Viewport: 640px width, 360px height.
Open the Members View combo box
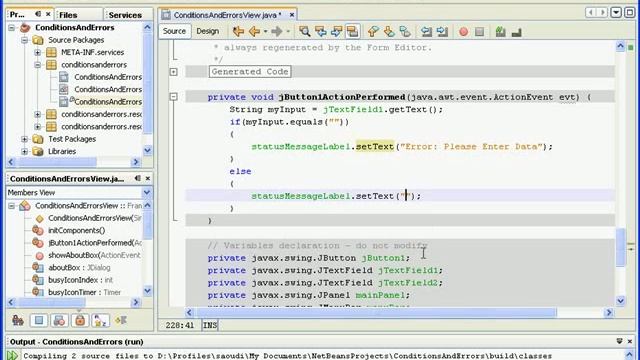79,192
